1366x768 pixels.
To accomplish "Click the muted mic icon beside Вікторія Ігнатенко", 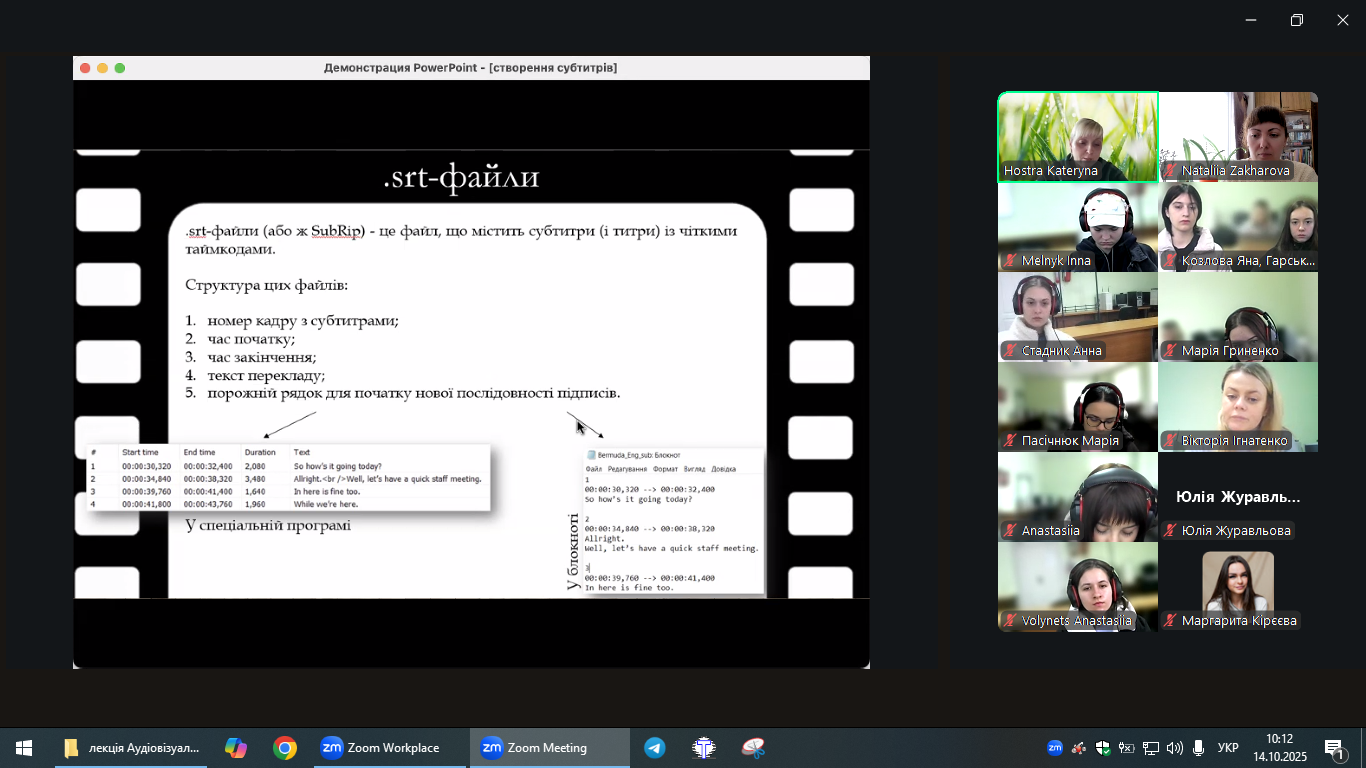I will (1171, 441).
